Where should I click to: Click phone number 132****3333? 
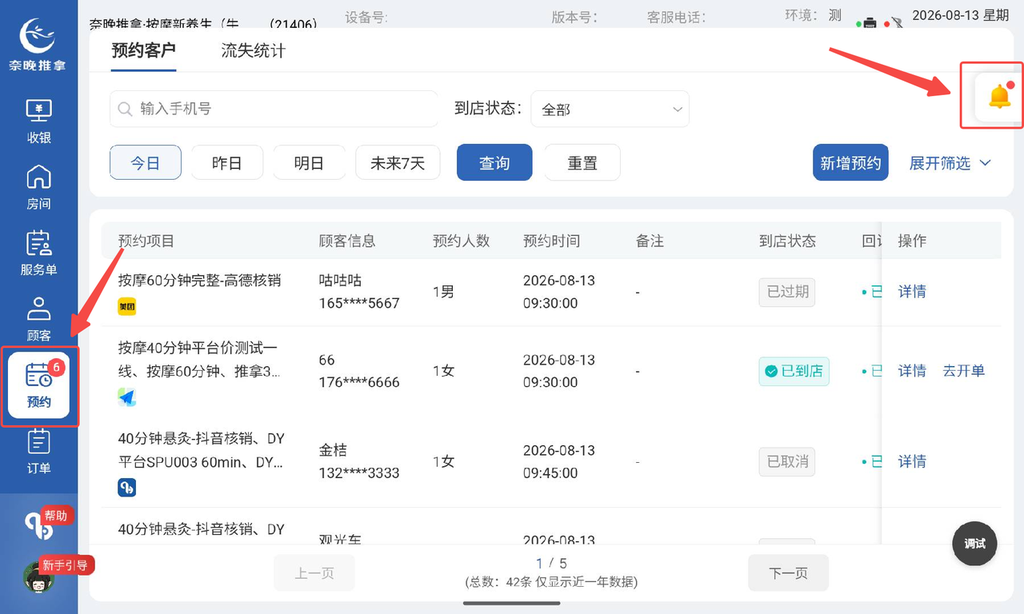[359, 473]
